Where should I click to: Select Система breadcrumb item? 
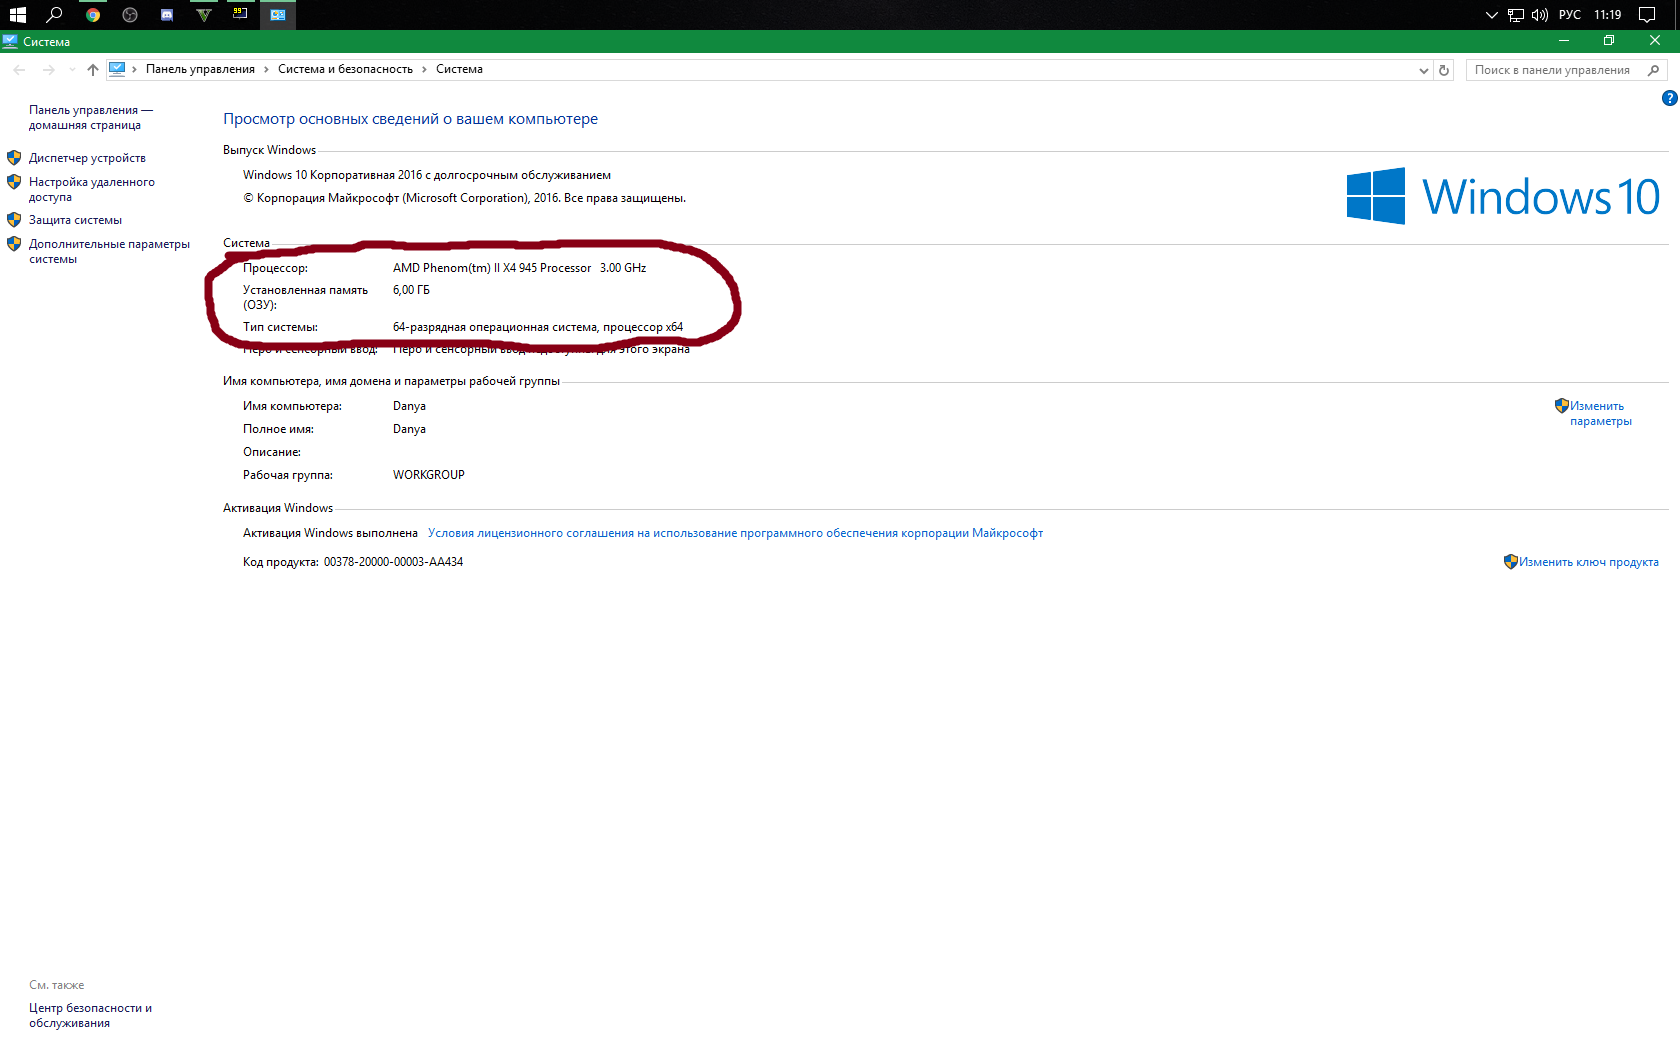pos(459,69)
